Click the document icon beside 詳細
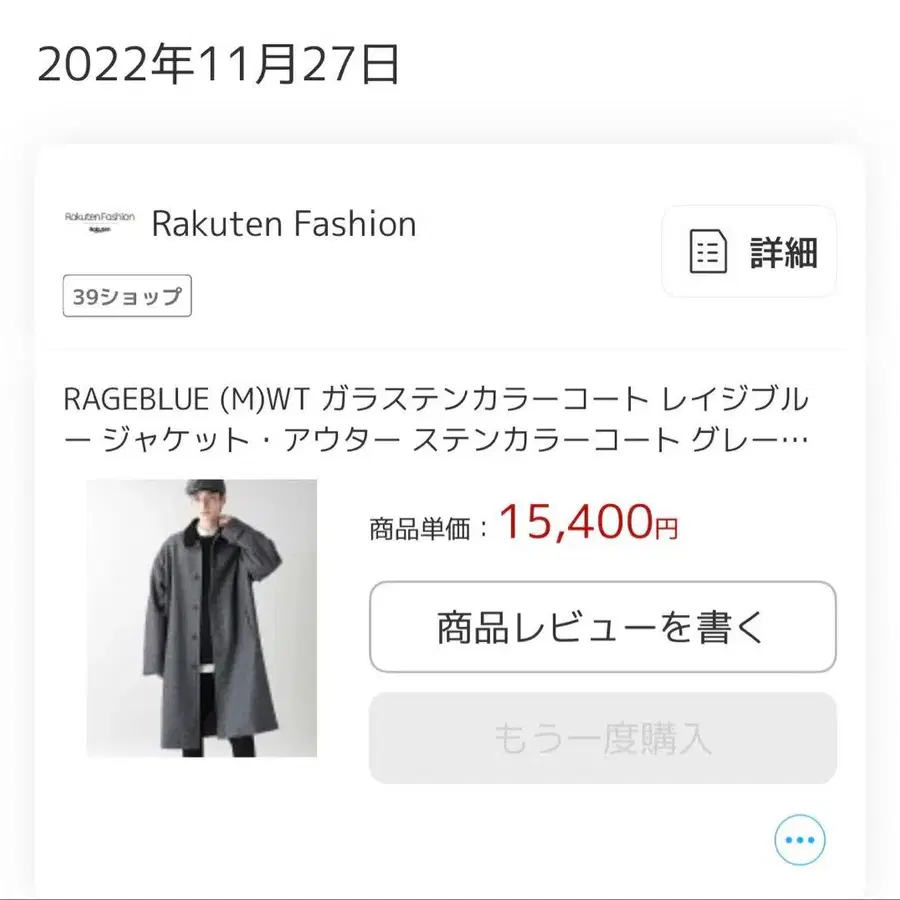The image size is (900, 900). [x=708, y=252]
